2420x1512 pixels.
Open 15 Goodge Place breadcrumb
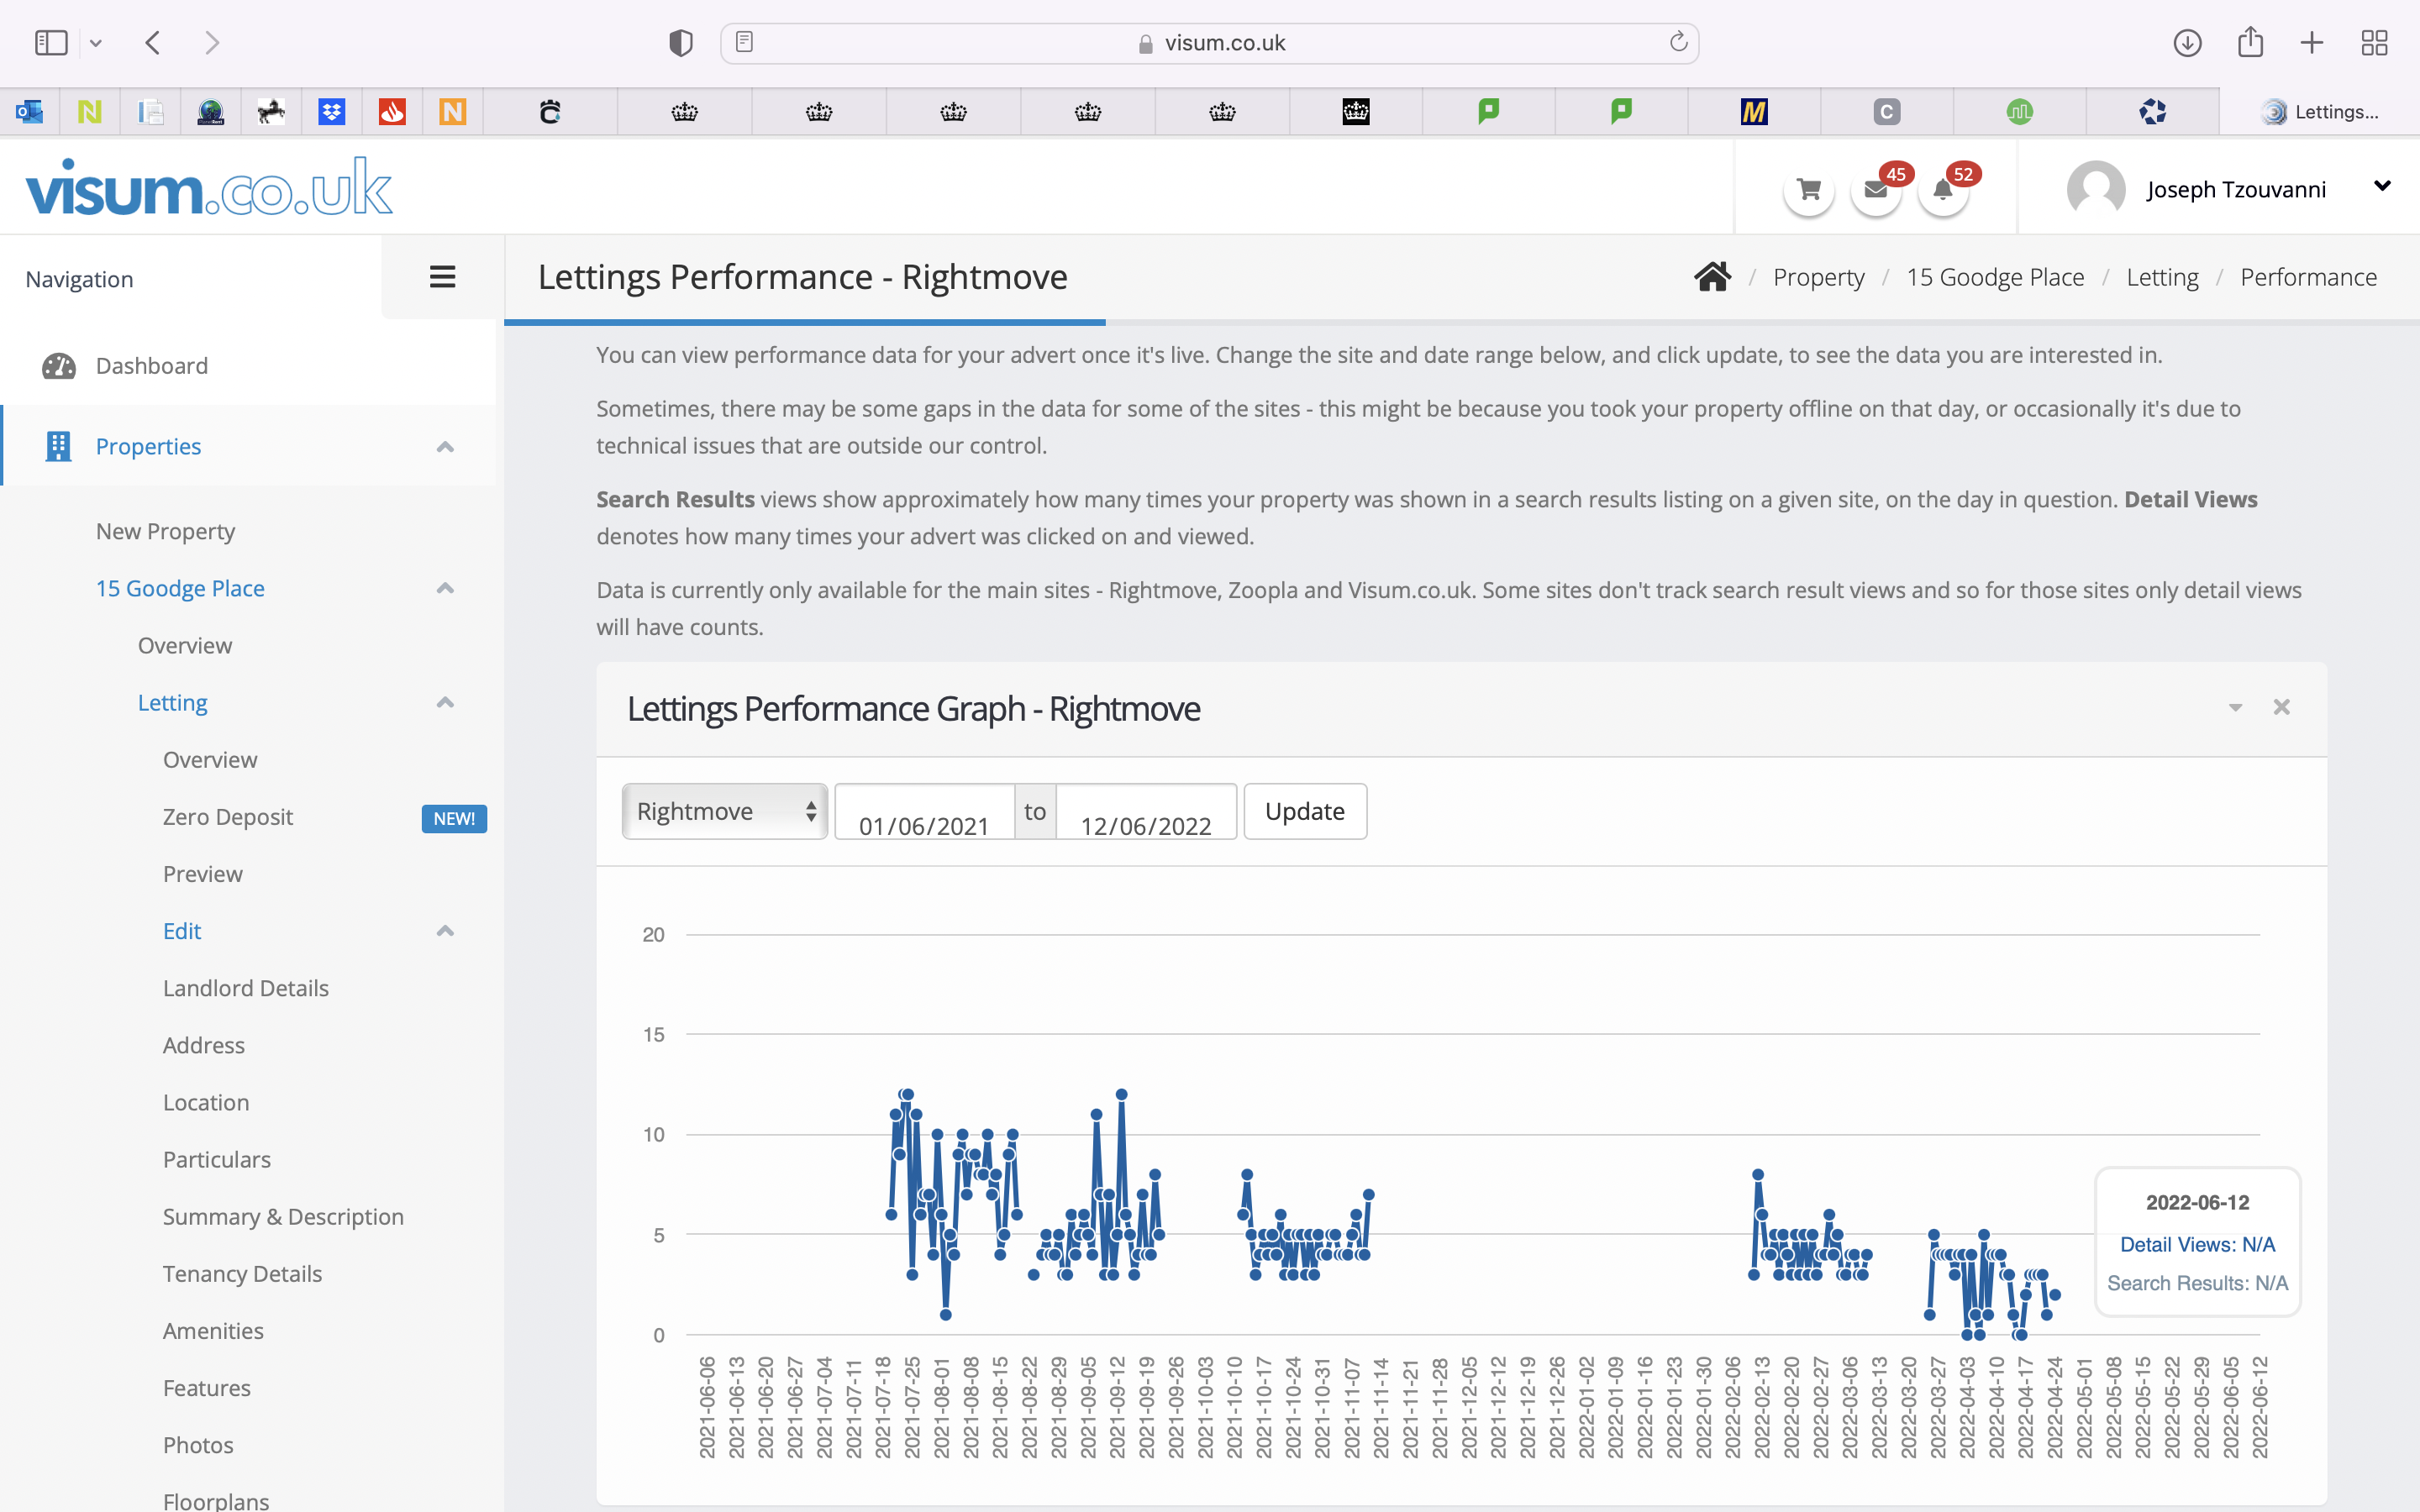(x=1995, y=277)
